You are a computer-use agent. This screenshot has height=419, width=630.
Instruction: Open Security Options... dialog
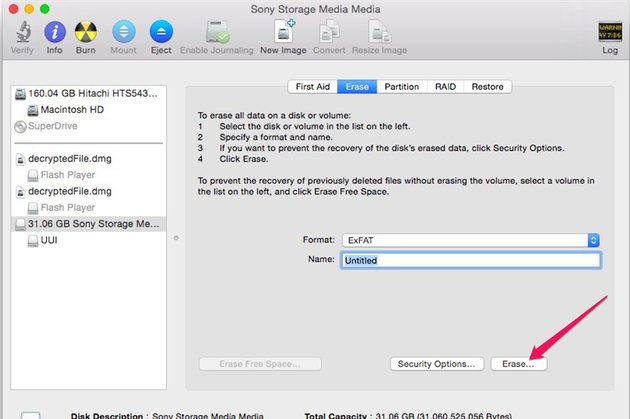point(438,364)
